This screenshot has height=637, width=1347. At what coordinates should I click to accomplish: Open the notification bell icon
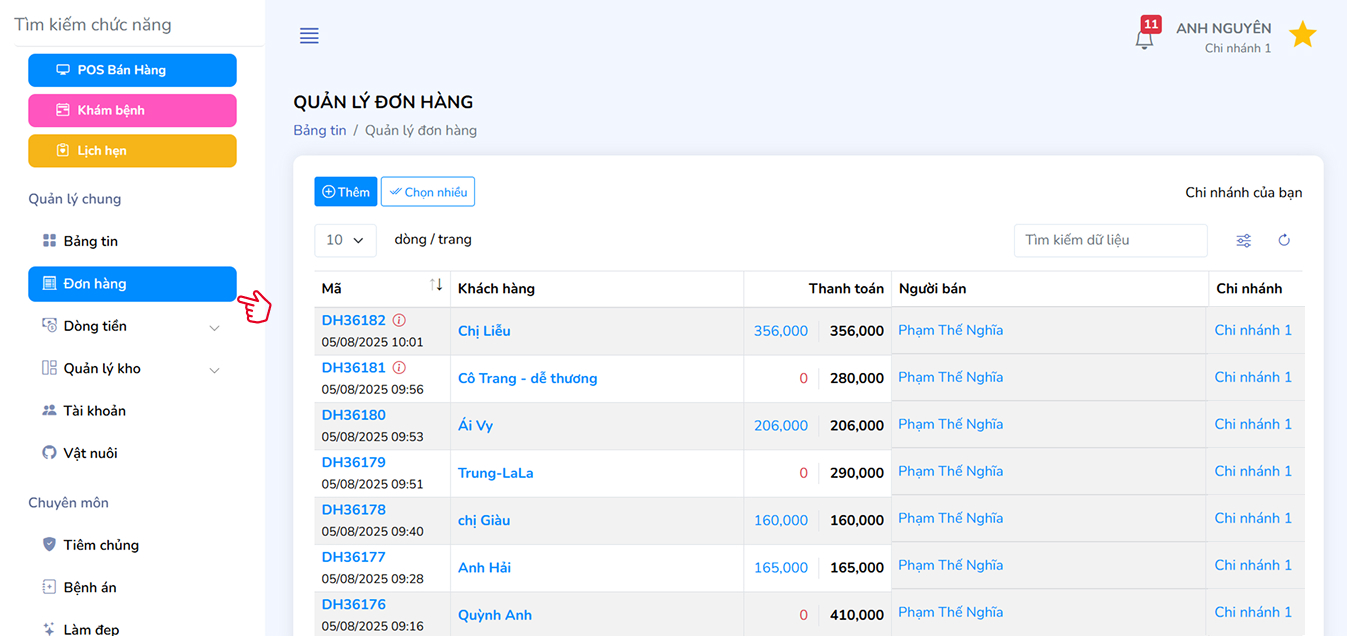coord(1144,38)
